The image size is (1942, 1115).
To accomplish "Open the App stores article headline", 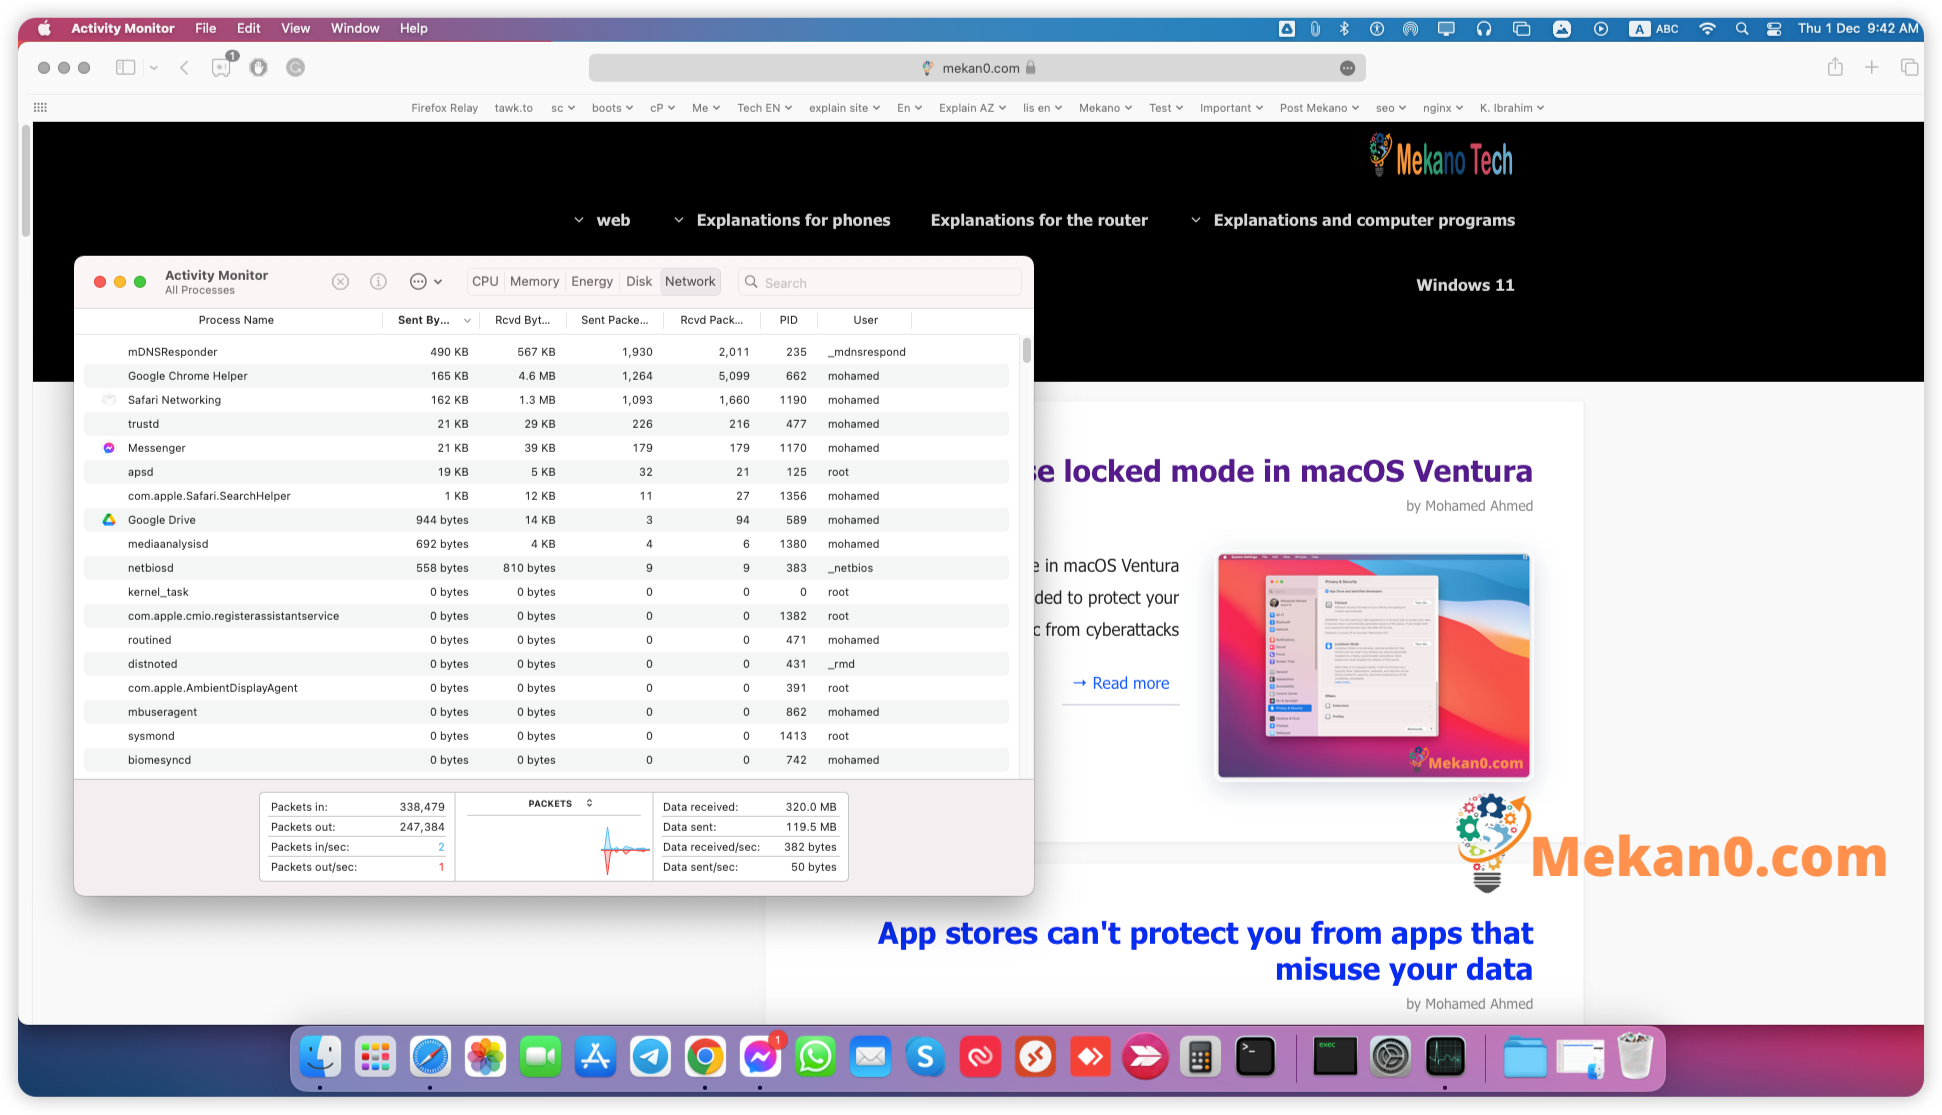I will pos(1205,951).
